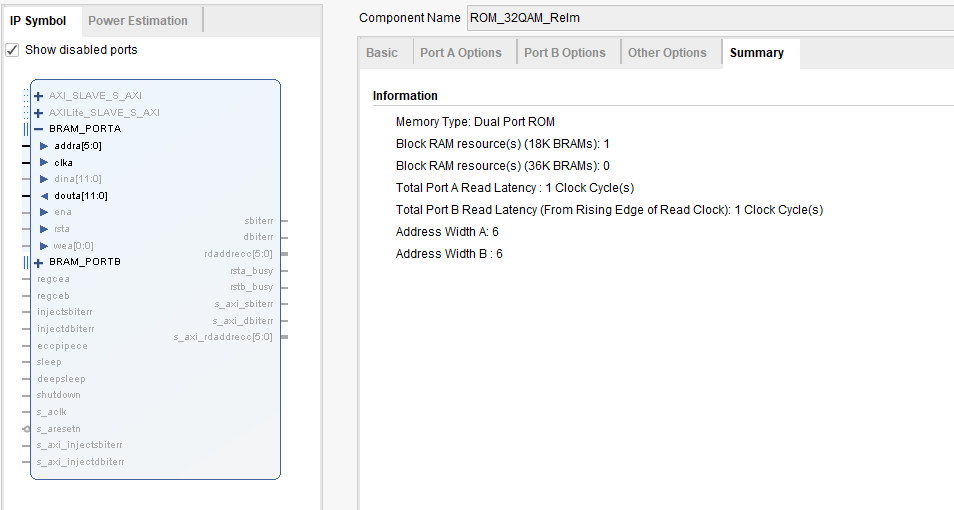Click the sbiterr output port

(x=259, y=221)
